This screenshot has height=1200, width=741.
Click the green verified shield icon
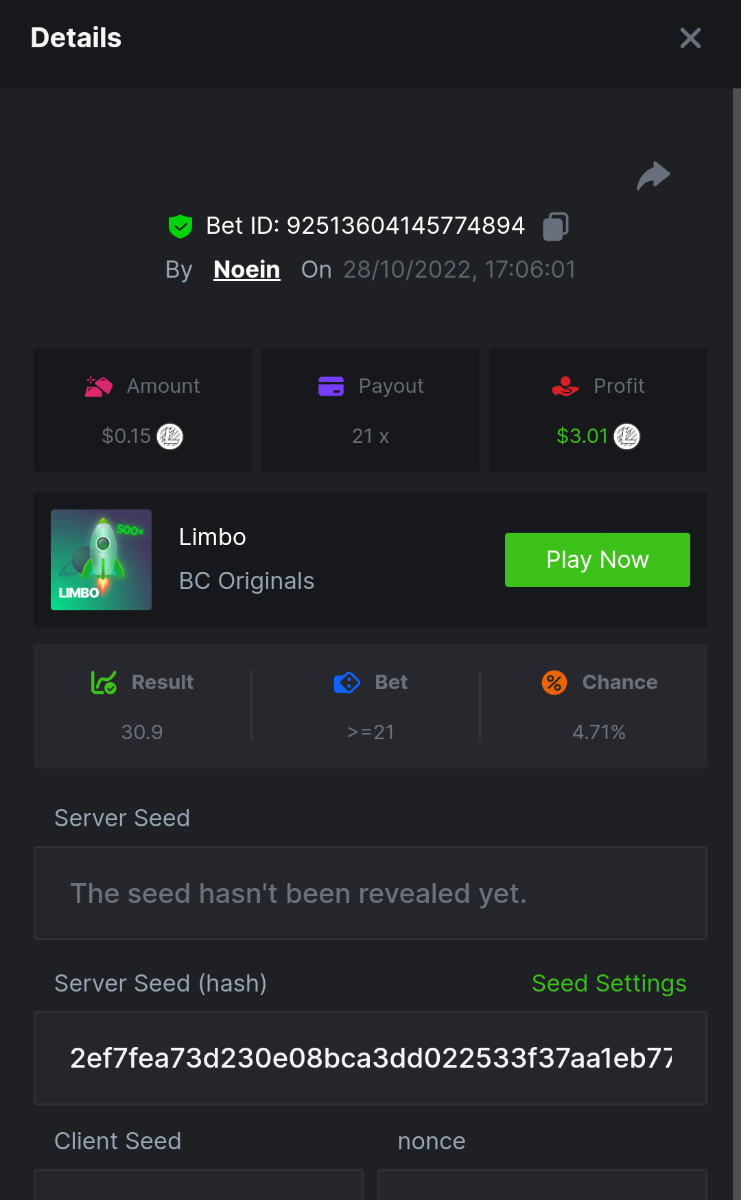[x=180, y=227]
